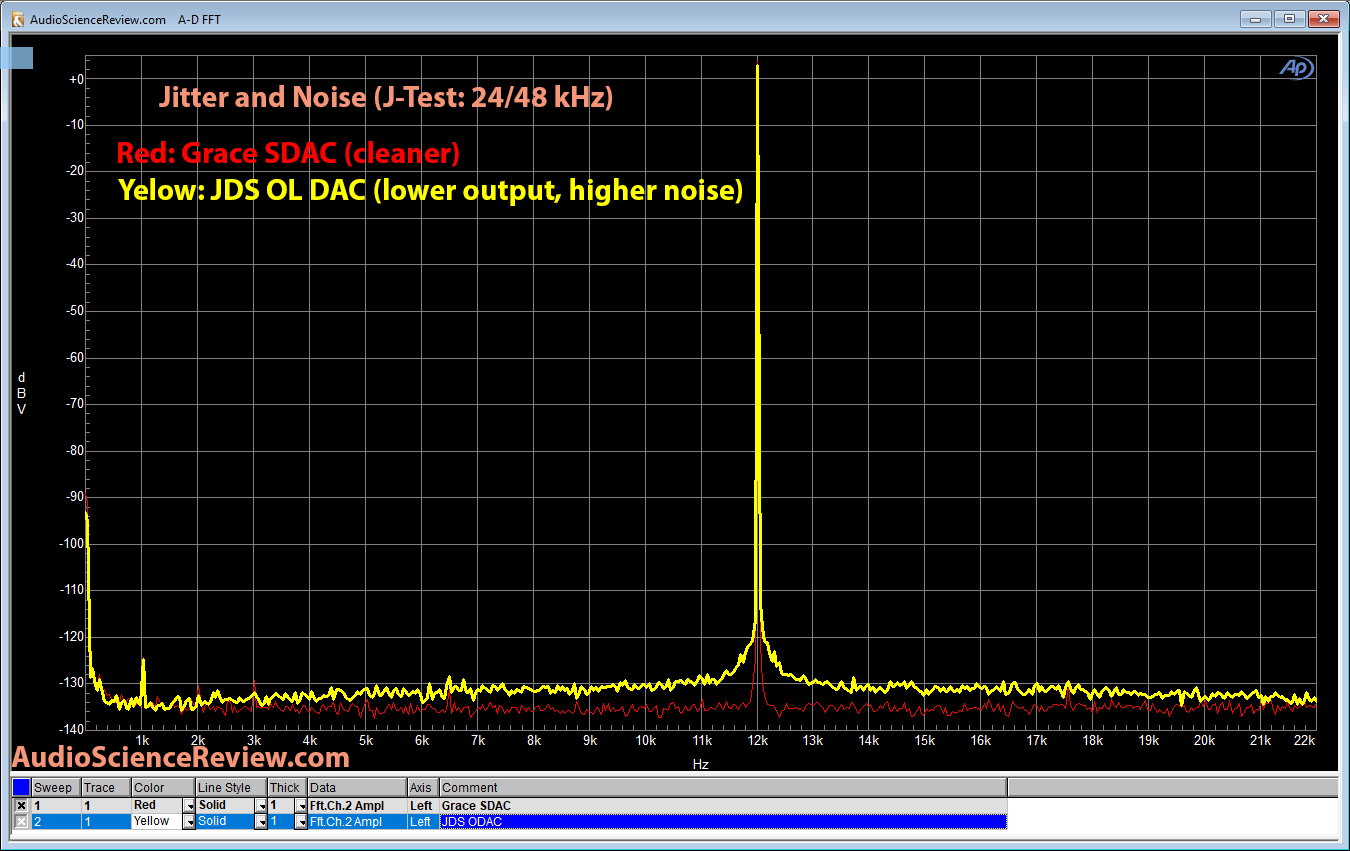Maximize the A-D FFT window
This screenshot has height=851, width=1350.
coord(1289,18)
